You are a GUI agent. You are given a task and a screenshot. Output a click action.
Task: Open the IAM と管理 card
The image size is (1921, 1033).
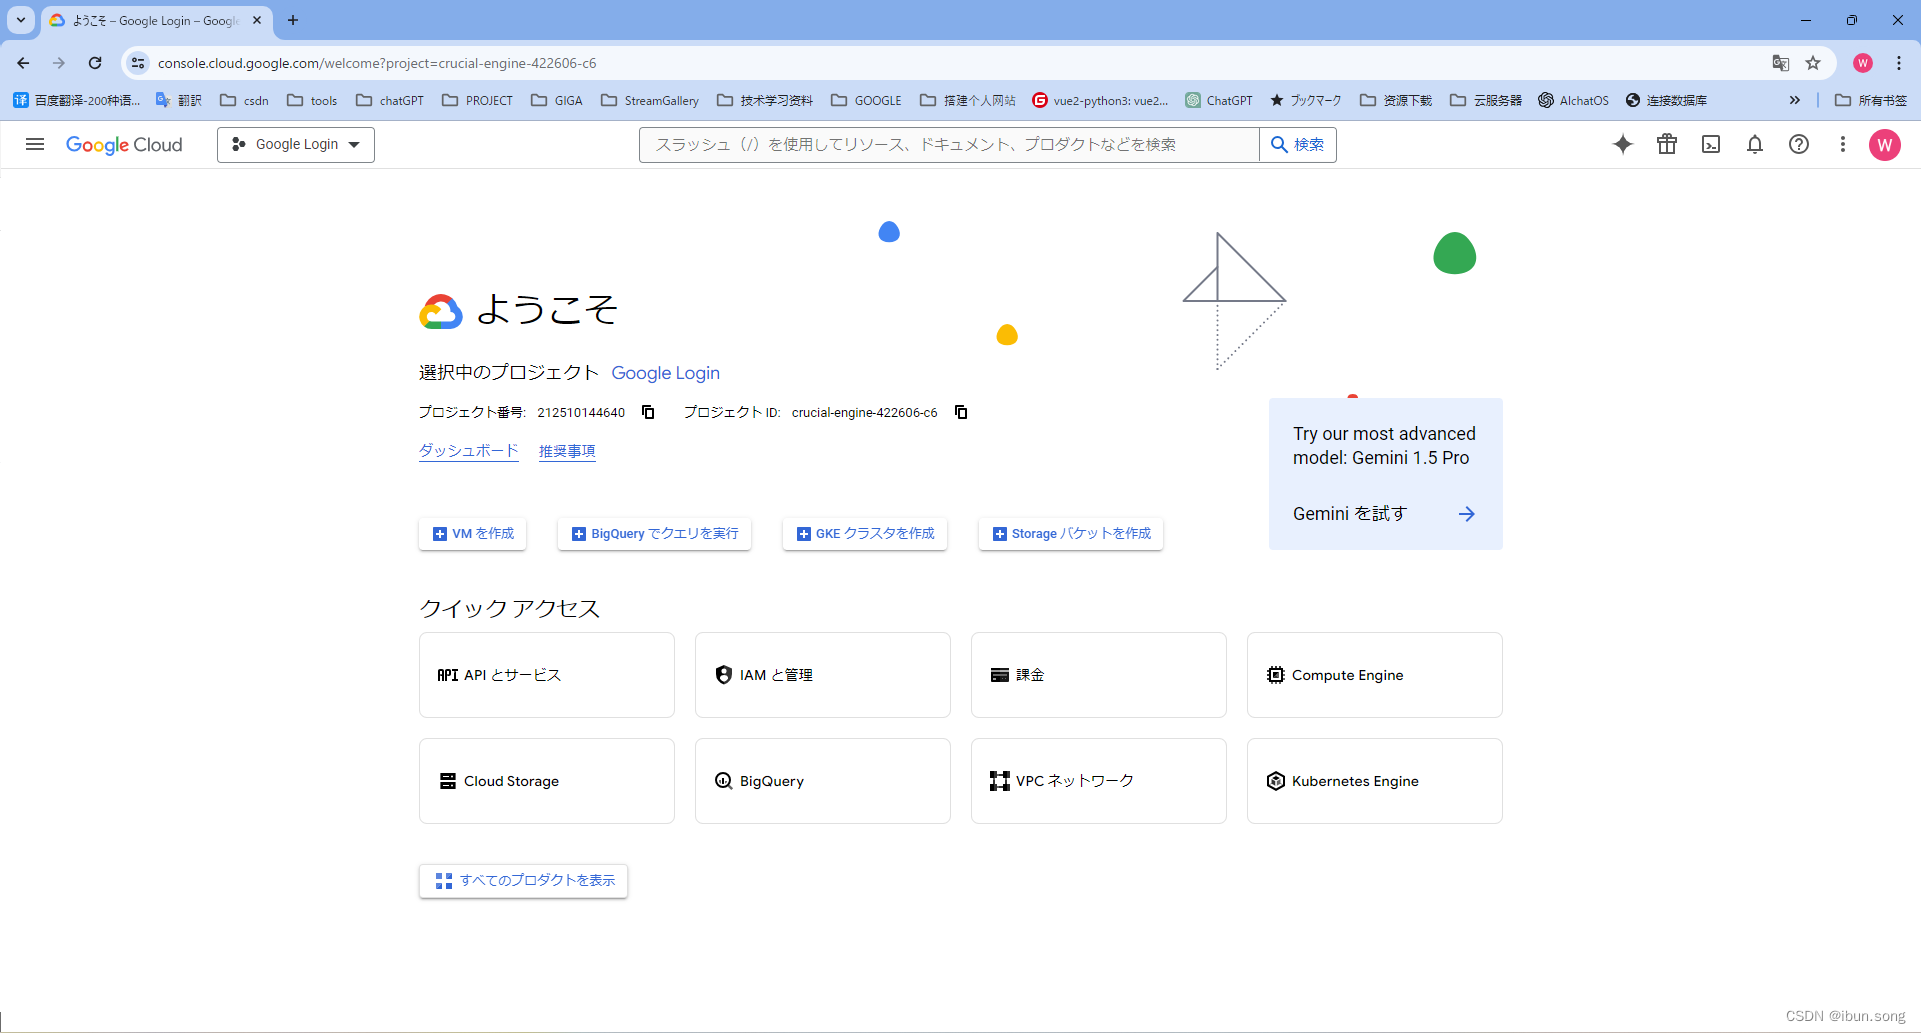point(823,675)
